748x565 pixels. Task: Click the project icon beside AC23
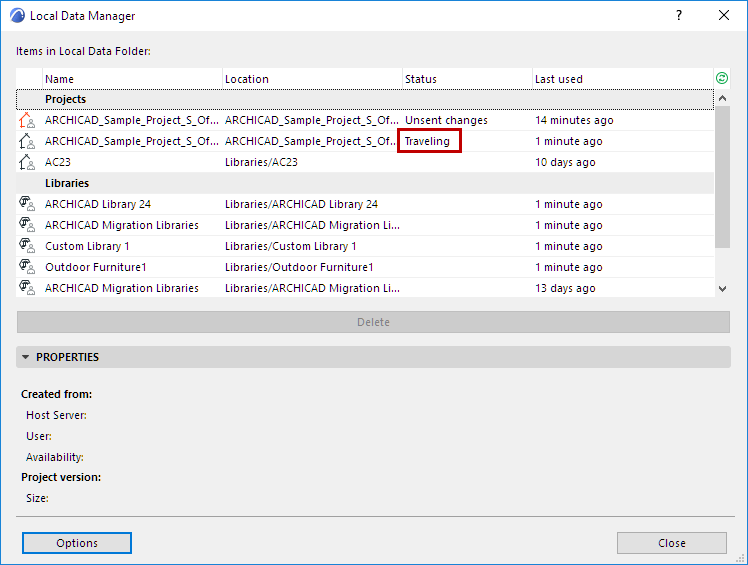tap(27, 162)
